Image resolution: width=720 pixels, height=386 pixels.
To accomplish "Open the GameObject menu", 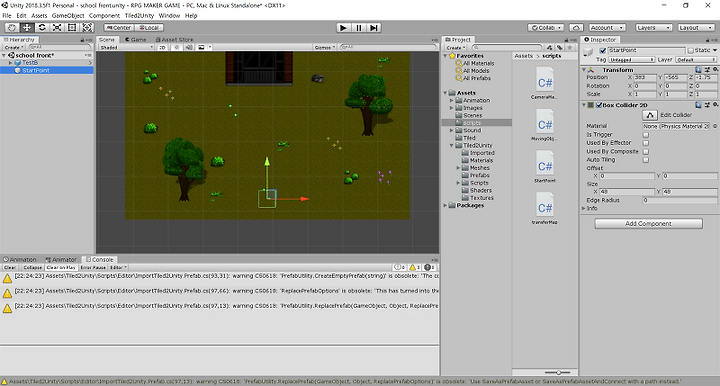I will pyautogui.click(x=68, y=16).
